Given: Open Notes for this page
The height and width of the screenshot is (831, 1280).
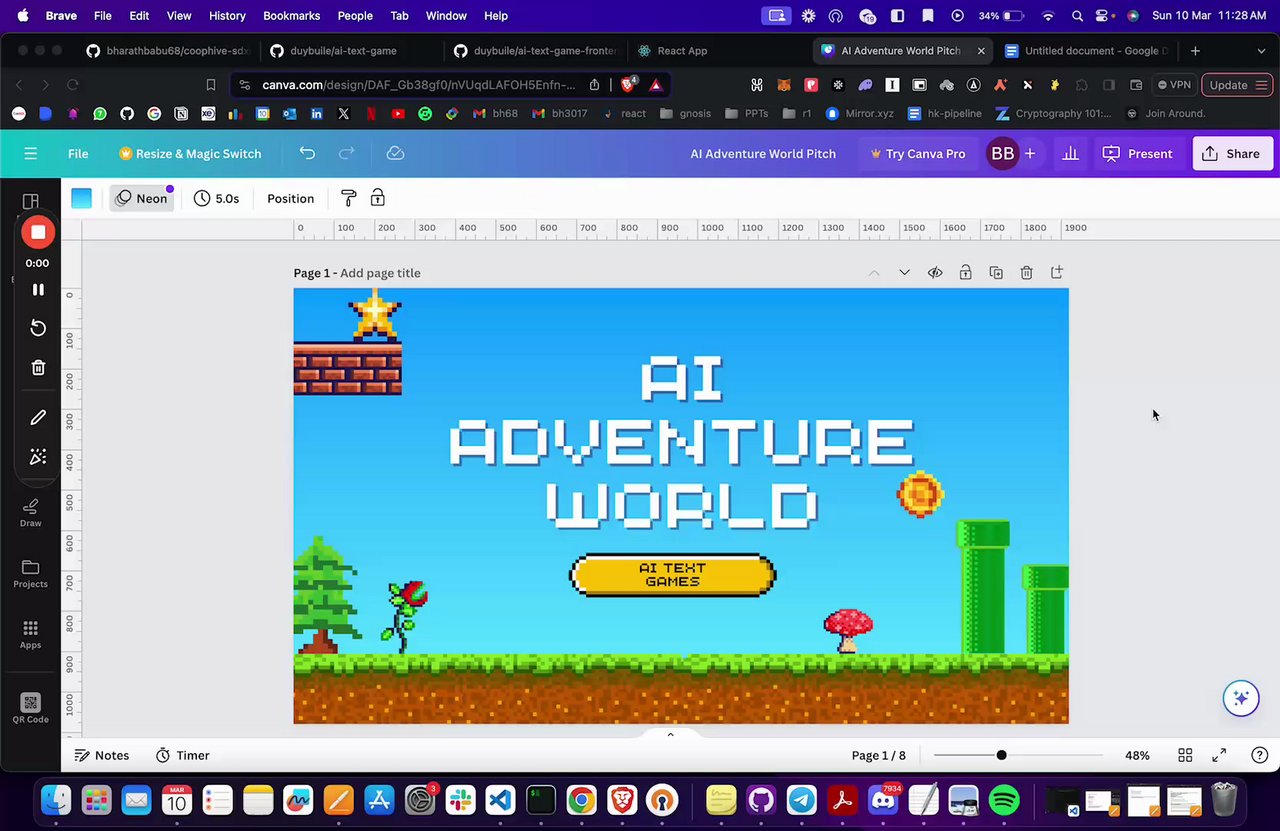Looking at the screenshot, I should tap(102, 755).
